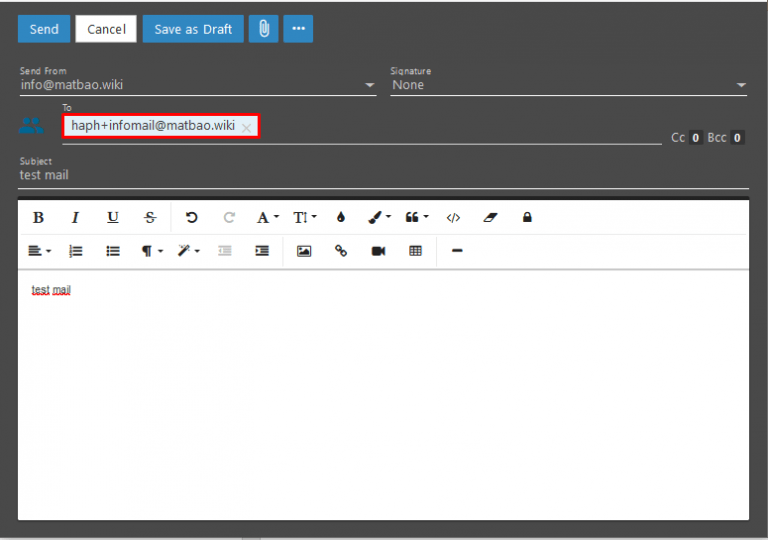768x540 pixels.
Task: Attach a file with paperclip icon
Action: click(x=264, y=29)
